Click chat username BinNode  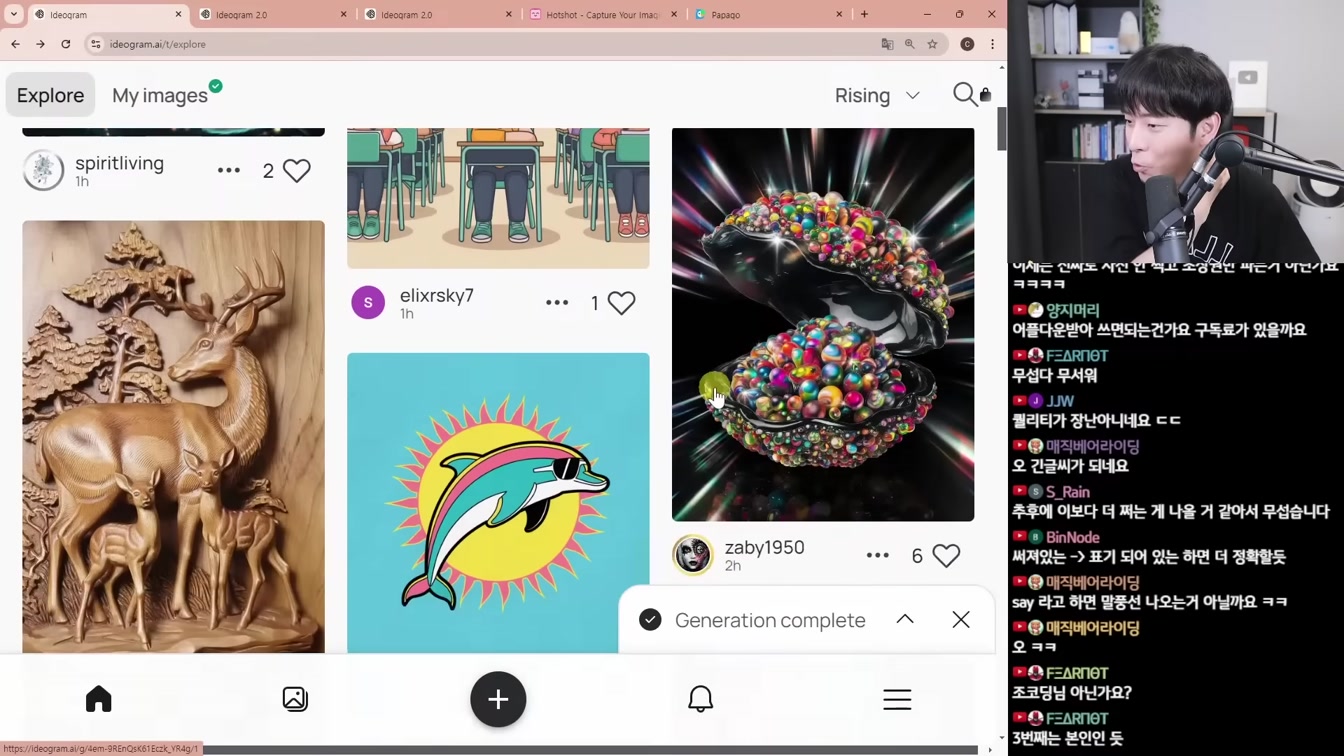pos(1072,537)
